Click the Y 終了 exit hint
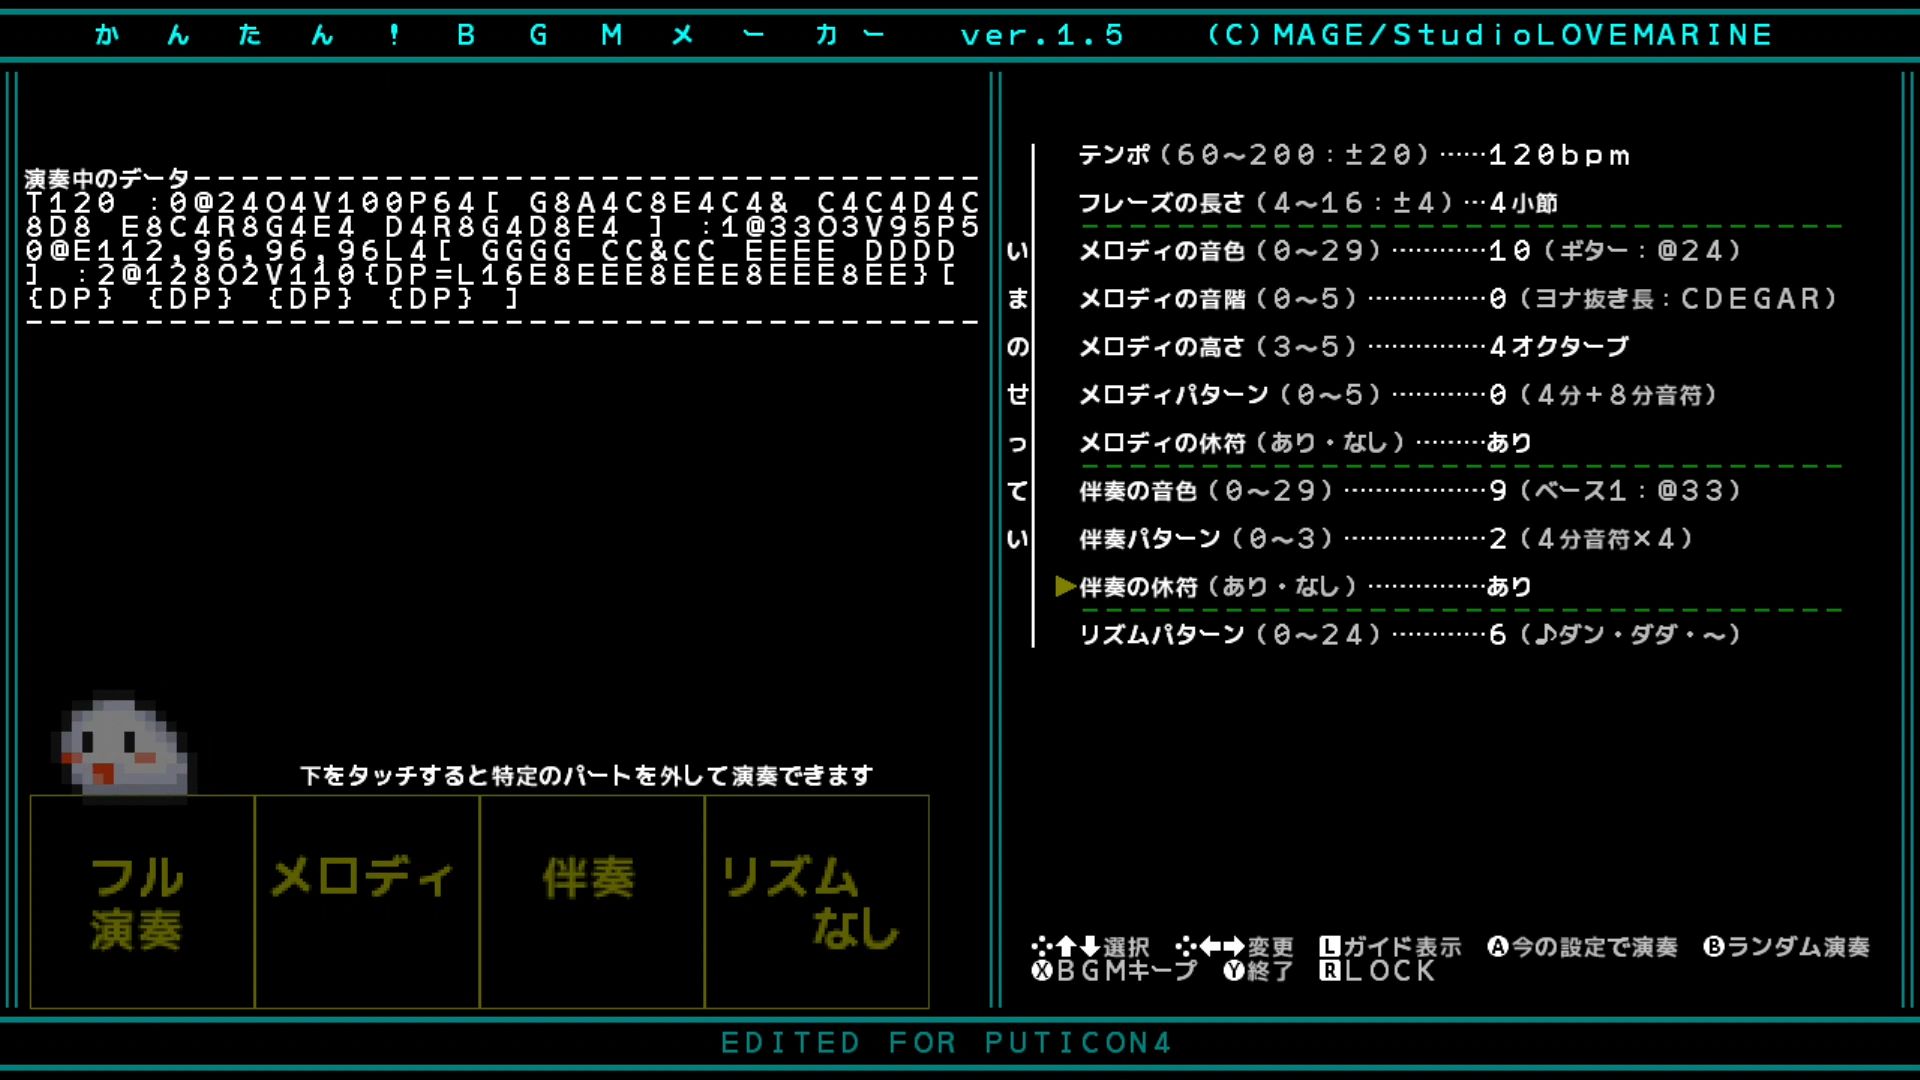1920x1080 pixels. 1258,970
